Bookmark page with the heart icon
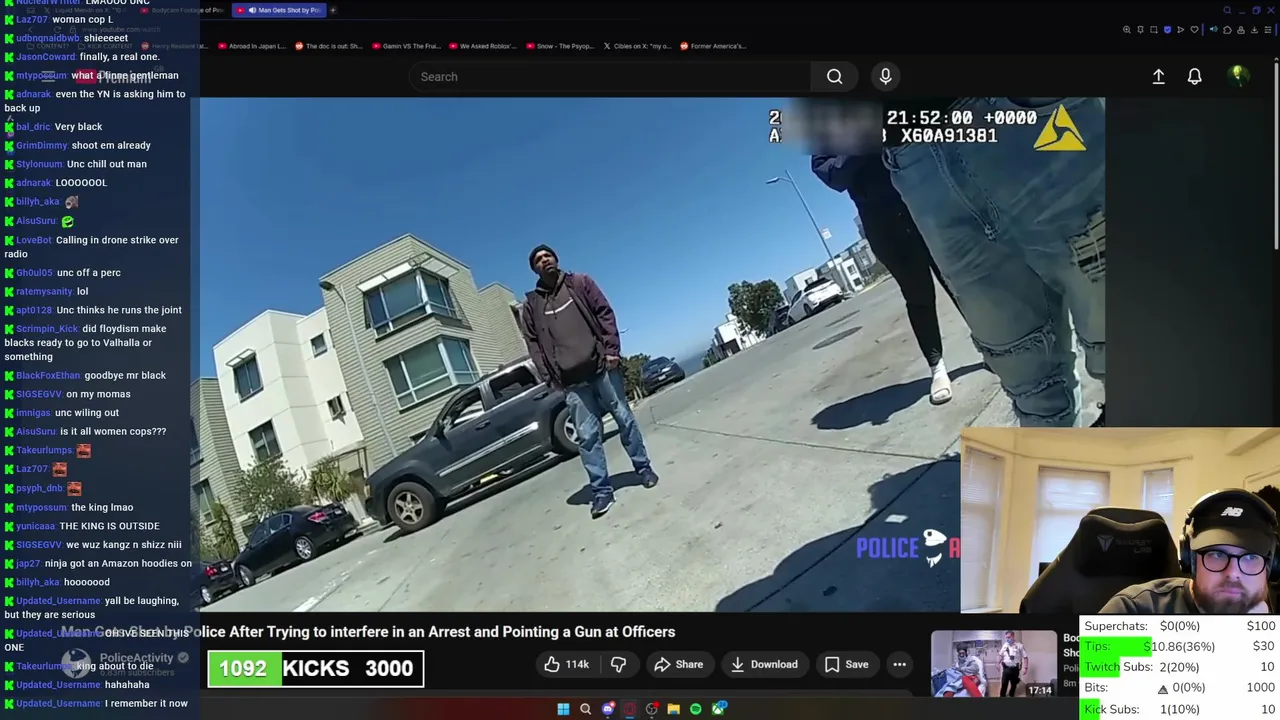The width and height of the screenshot is (1280, 720). click(1194, 30)
